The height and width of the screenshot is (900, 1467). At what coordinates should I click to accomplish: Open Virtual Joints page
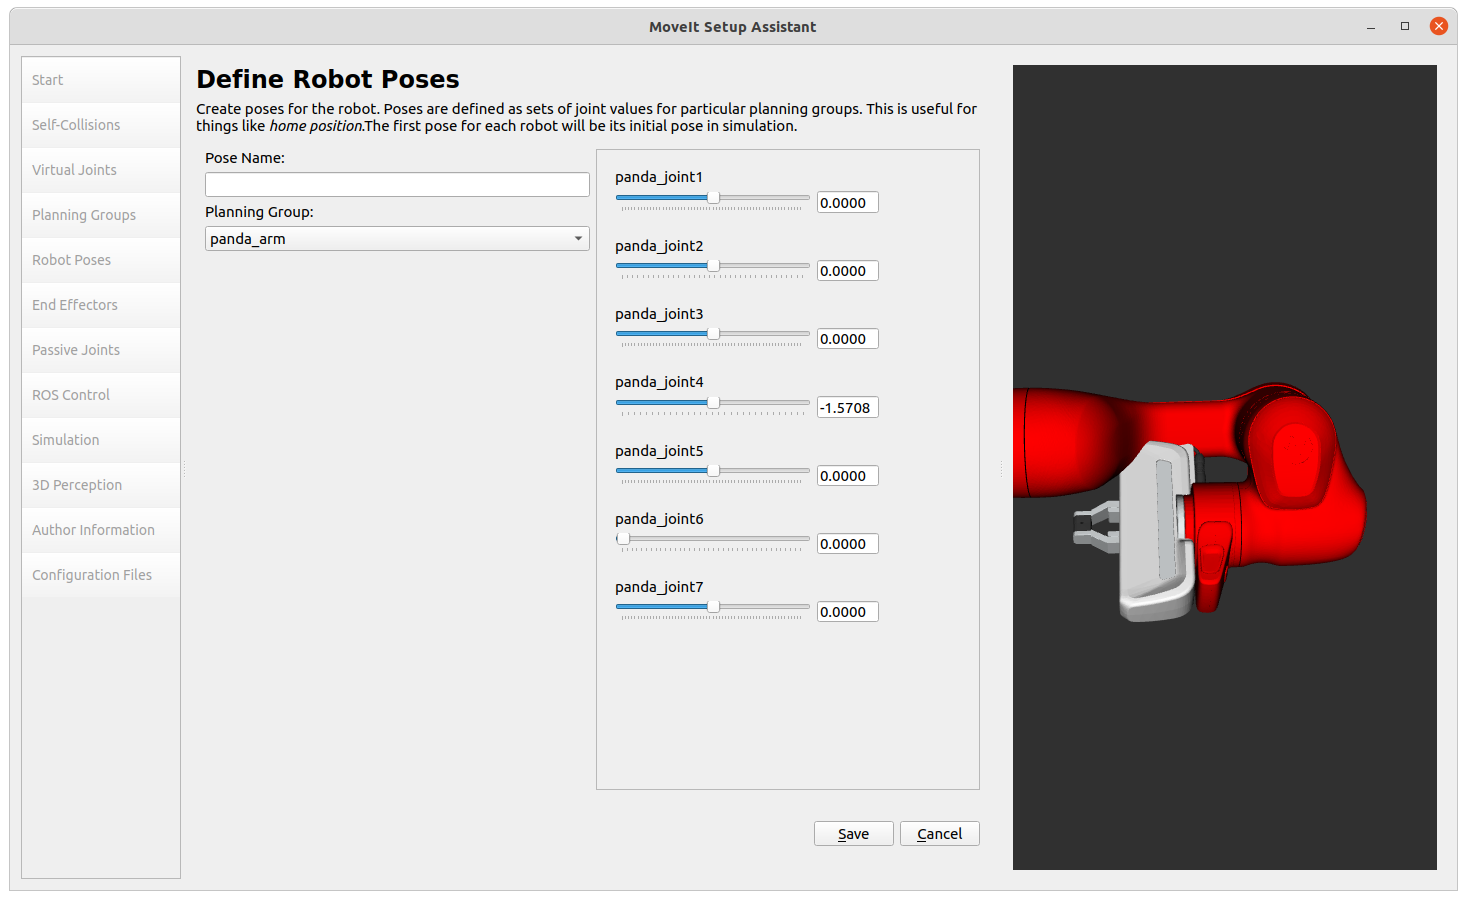coord(101,170)
